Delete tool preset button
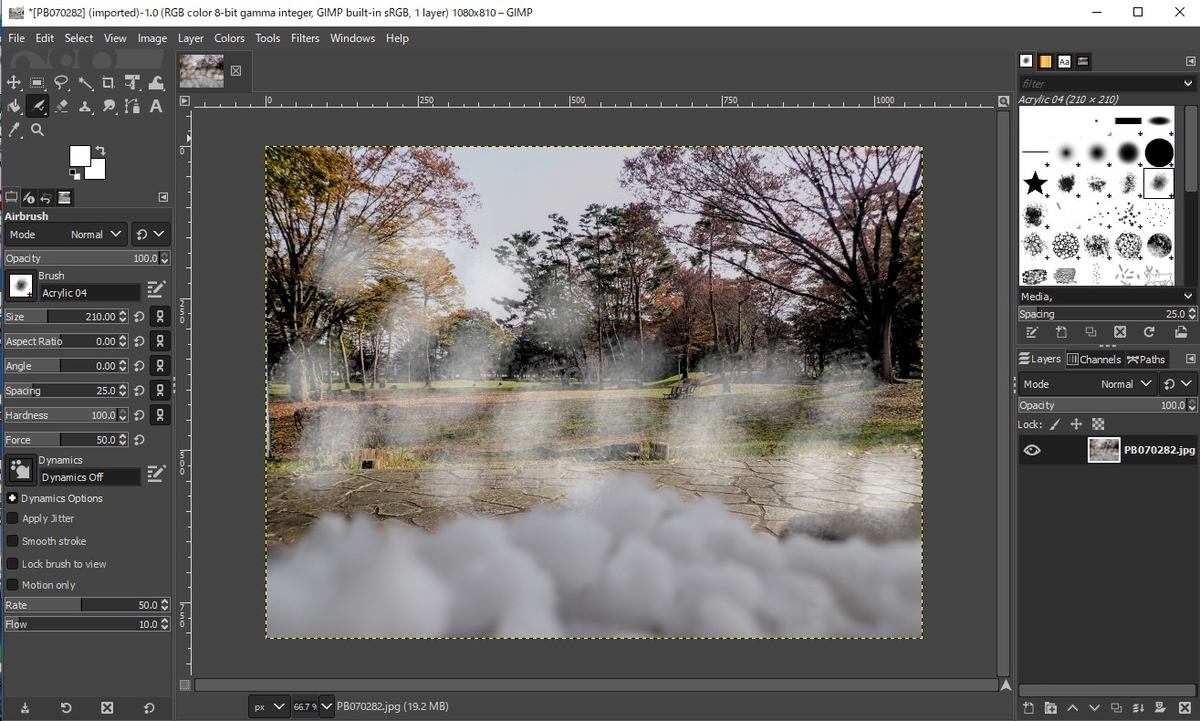Viewport: 1200px width, 721px height. tap(107, 708)
